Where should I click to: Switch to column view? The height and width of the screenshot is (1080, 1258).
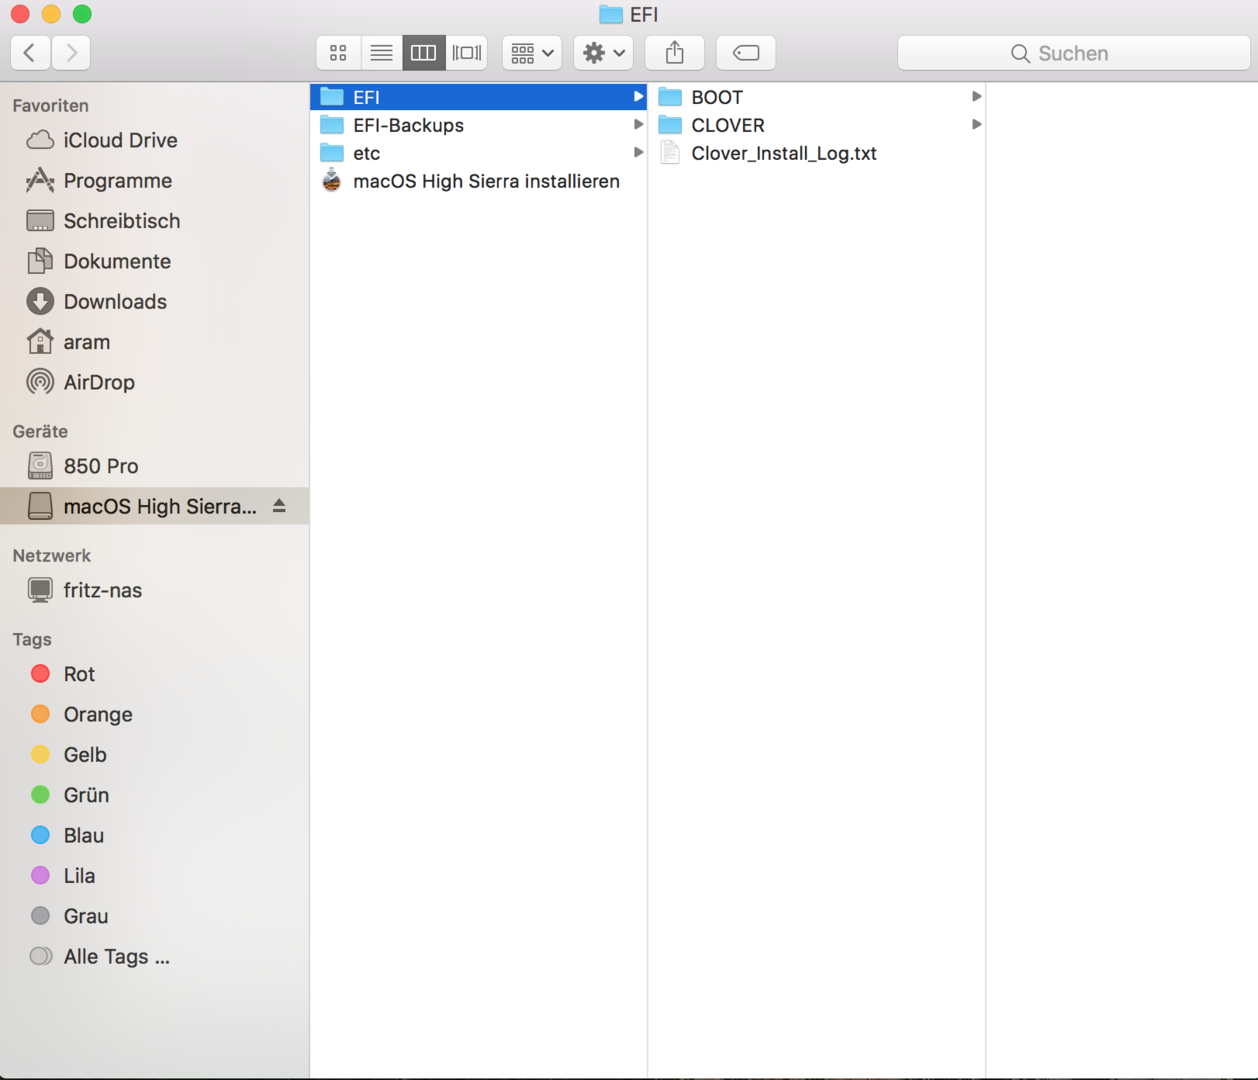click(424, 53)
